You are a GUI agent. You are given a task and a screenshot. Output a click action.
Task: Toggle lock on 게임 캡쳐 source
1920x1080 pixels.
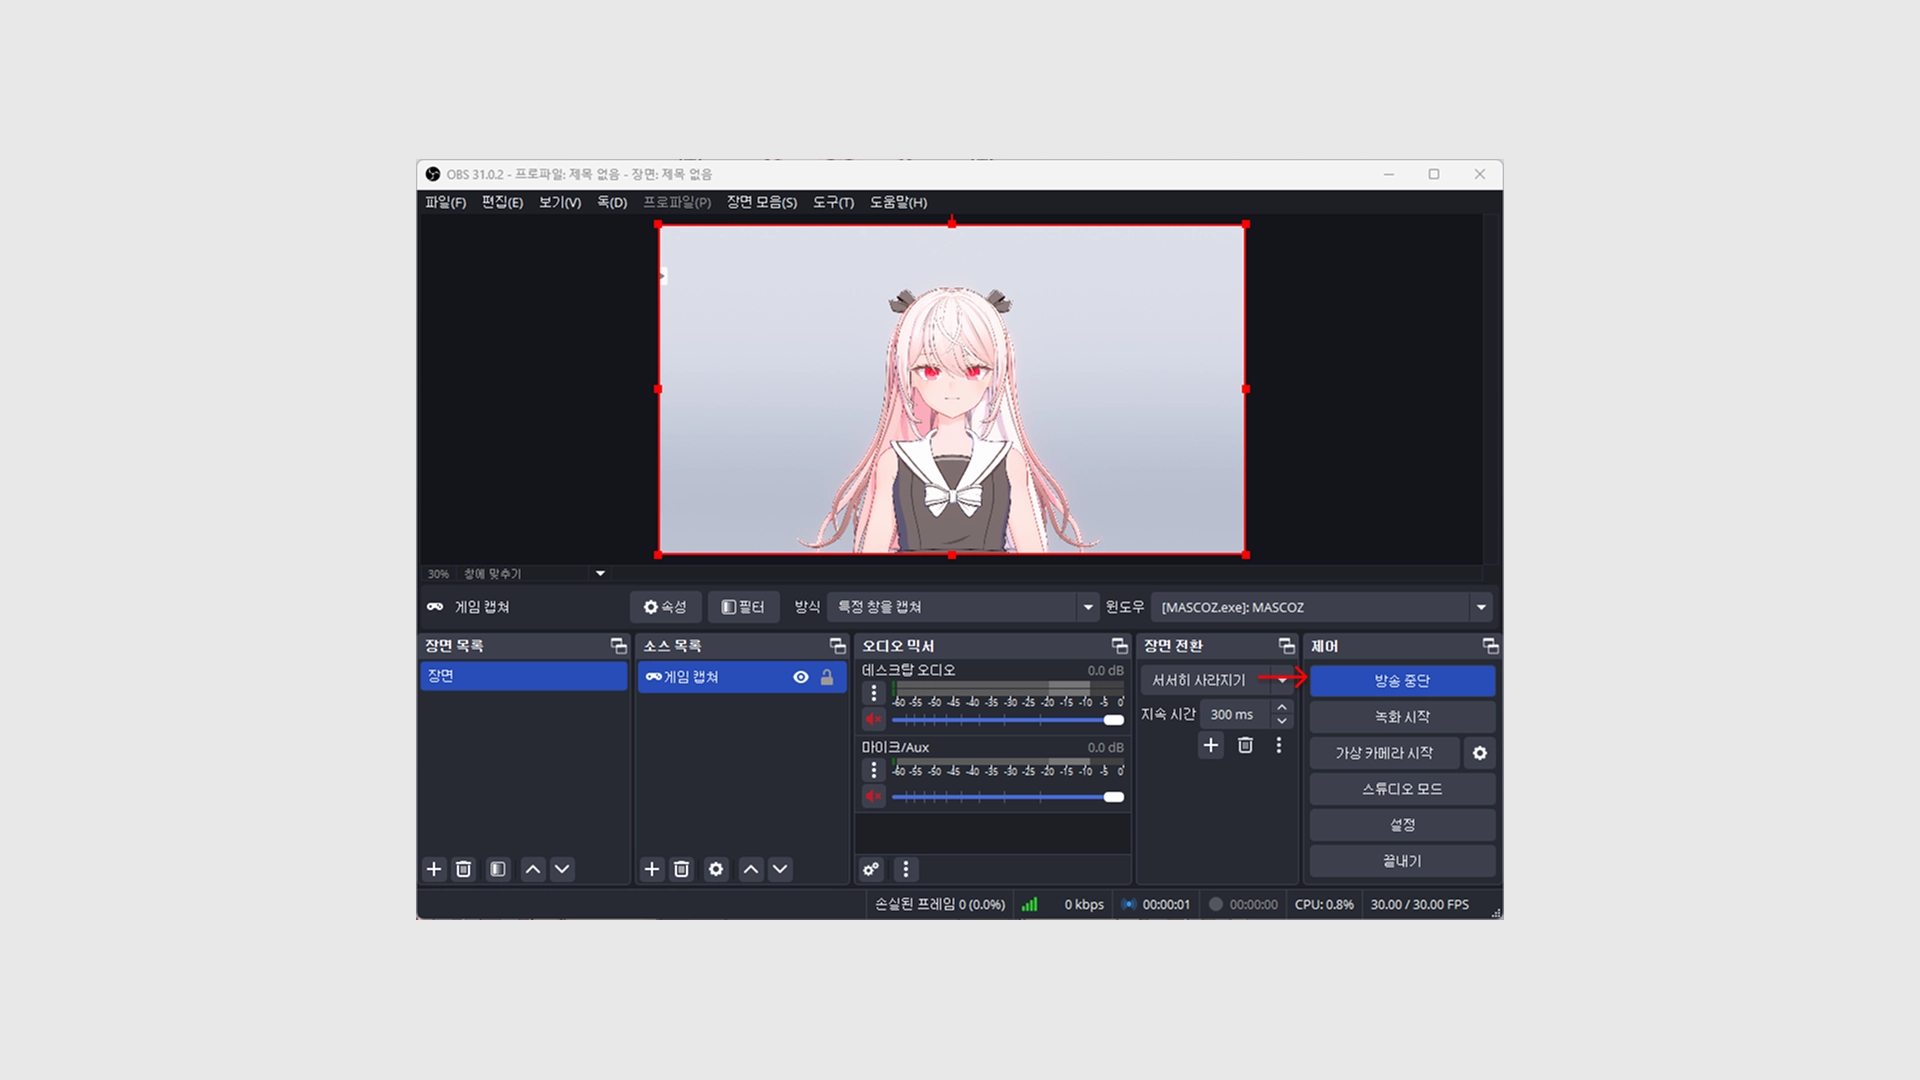(x=827, y=677)
